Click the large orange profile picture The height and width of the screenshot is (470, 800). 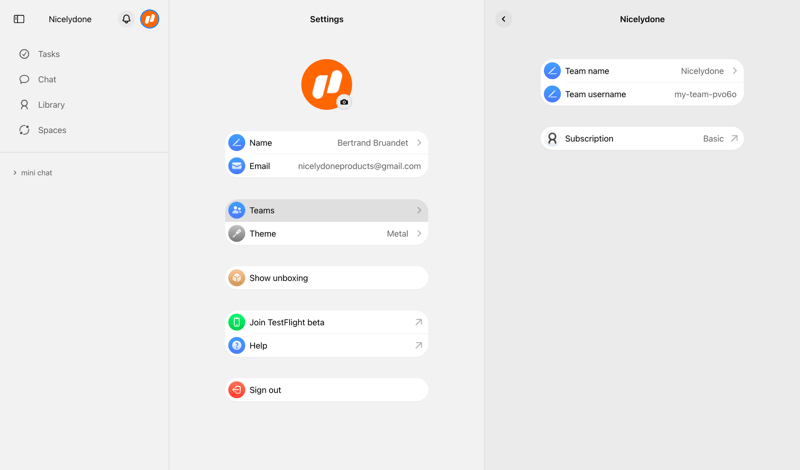327,84
